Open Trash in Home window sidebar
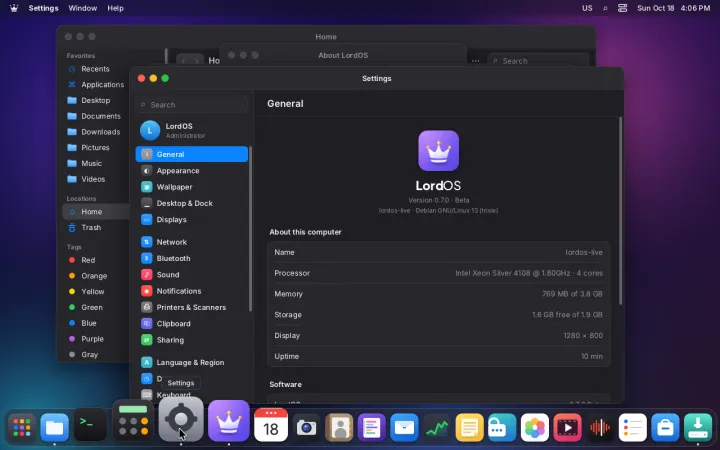720x450 pixels. (x=95, y=227)
